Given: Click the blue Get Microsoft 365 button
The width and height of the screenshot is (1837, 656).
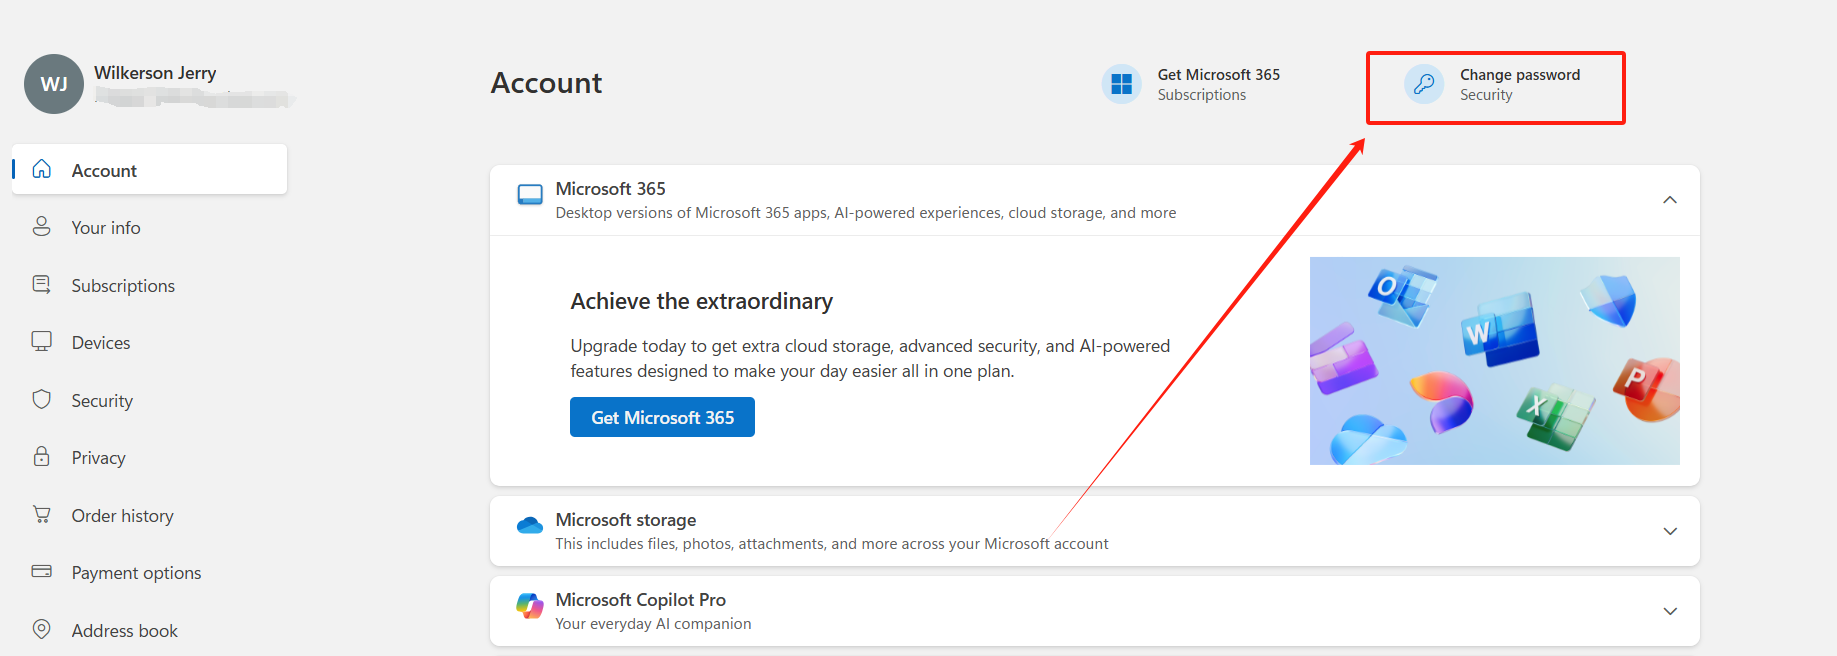Looking at the screenshot, I should (662, 417).
